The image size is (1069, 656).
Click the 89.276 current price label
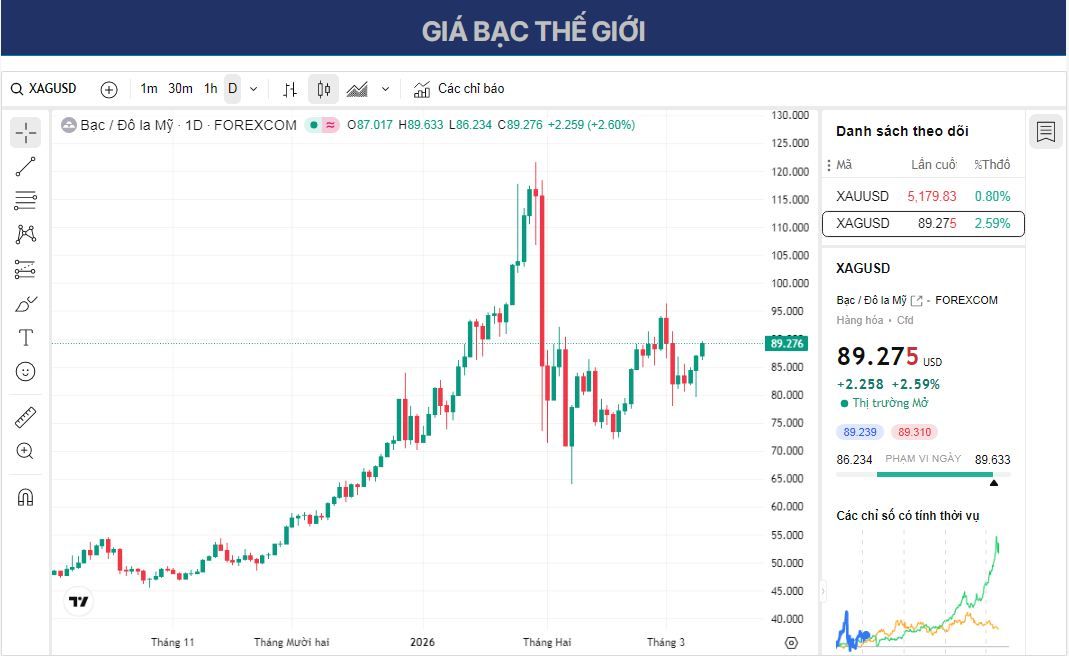click(787, 343)
